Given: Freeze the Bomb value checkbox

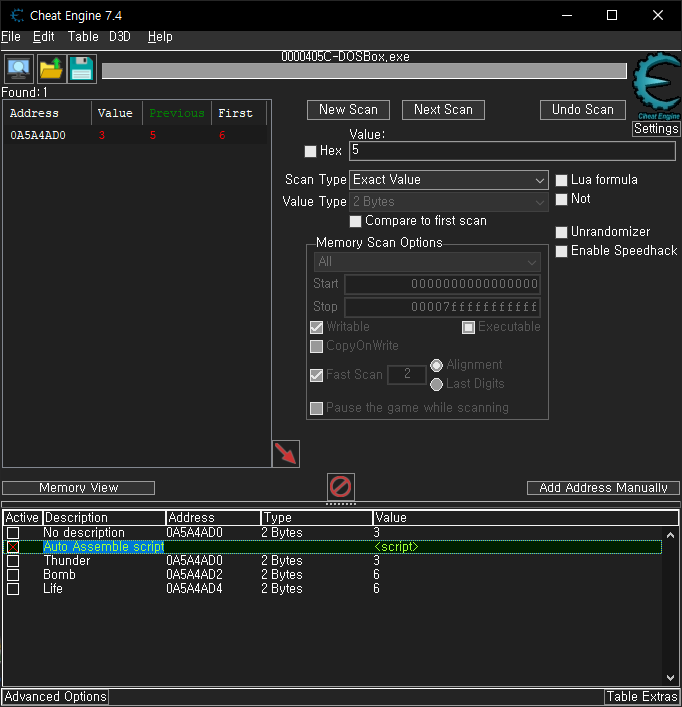Looking at the screenshot, I should click(13, 575).
